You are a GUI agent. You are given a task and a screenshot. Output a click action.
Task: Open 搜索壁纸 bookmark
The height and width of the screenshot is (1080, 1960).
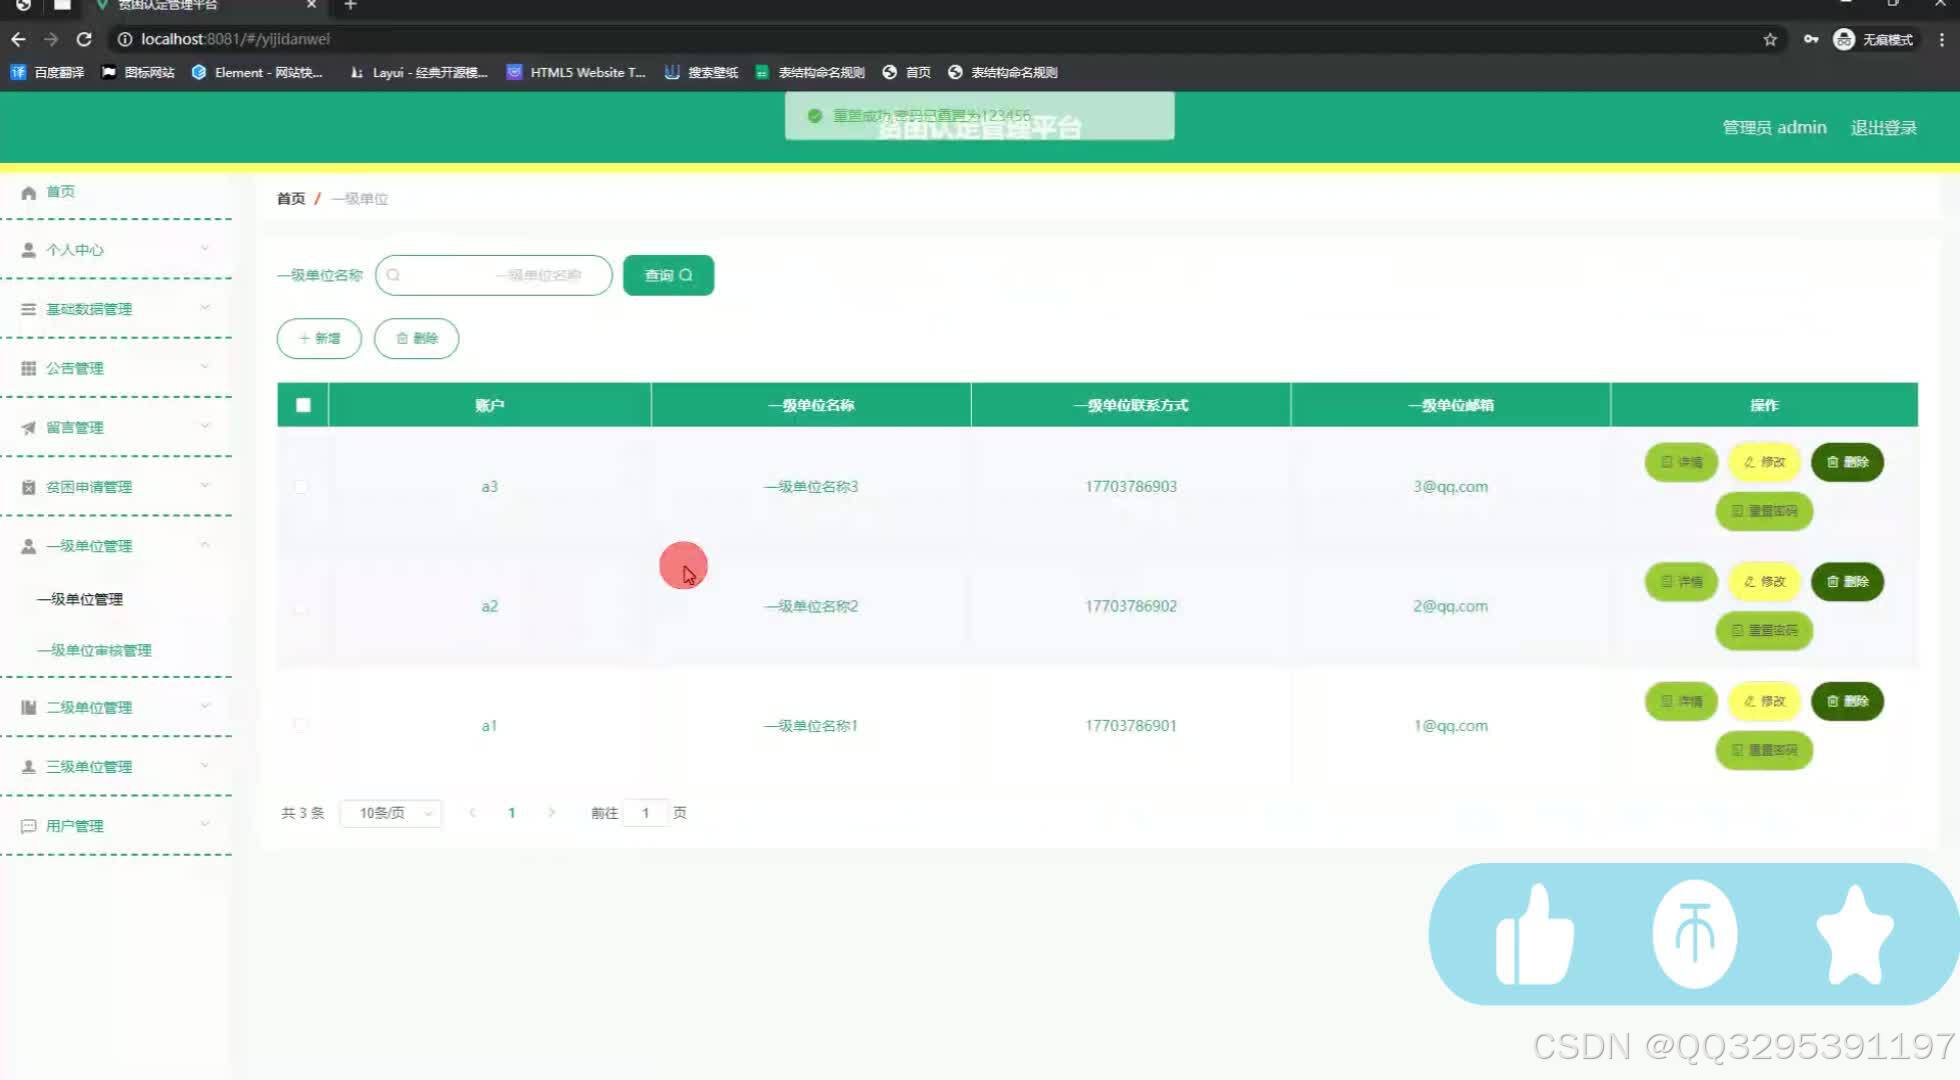(701, 72)
